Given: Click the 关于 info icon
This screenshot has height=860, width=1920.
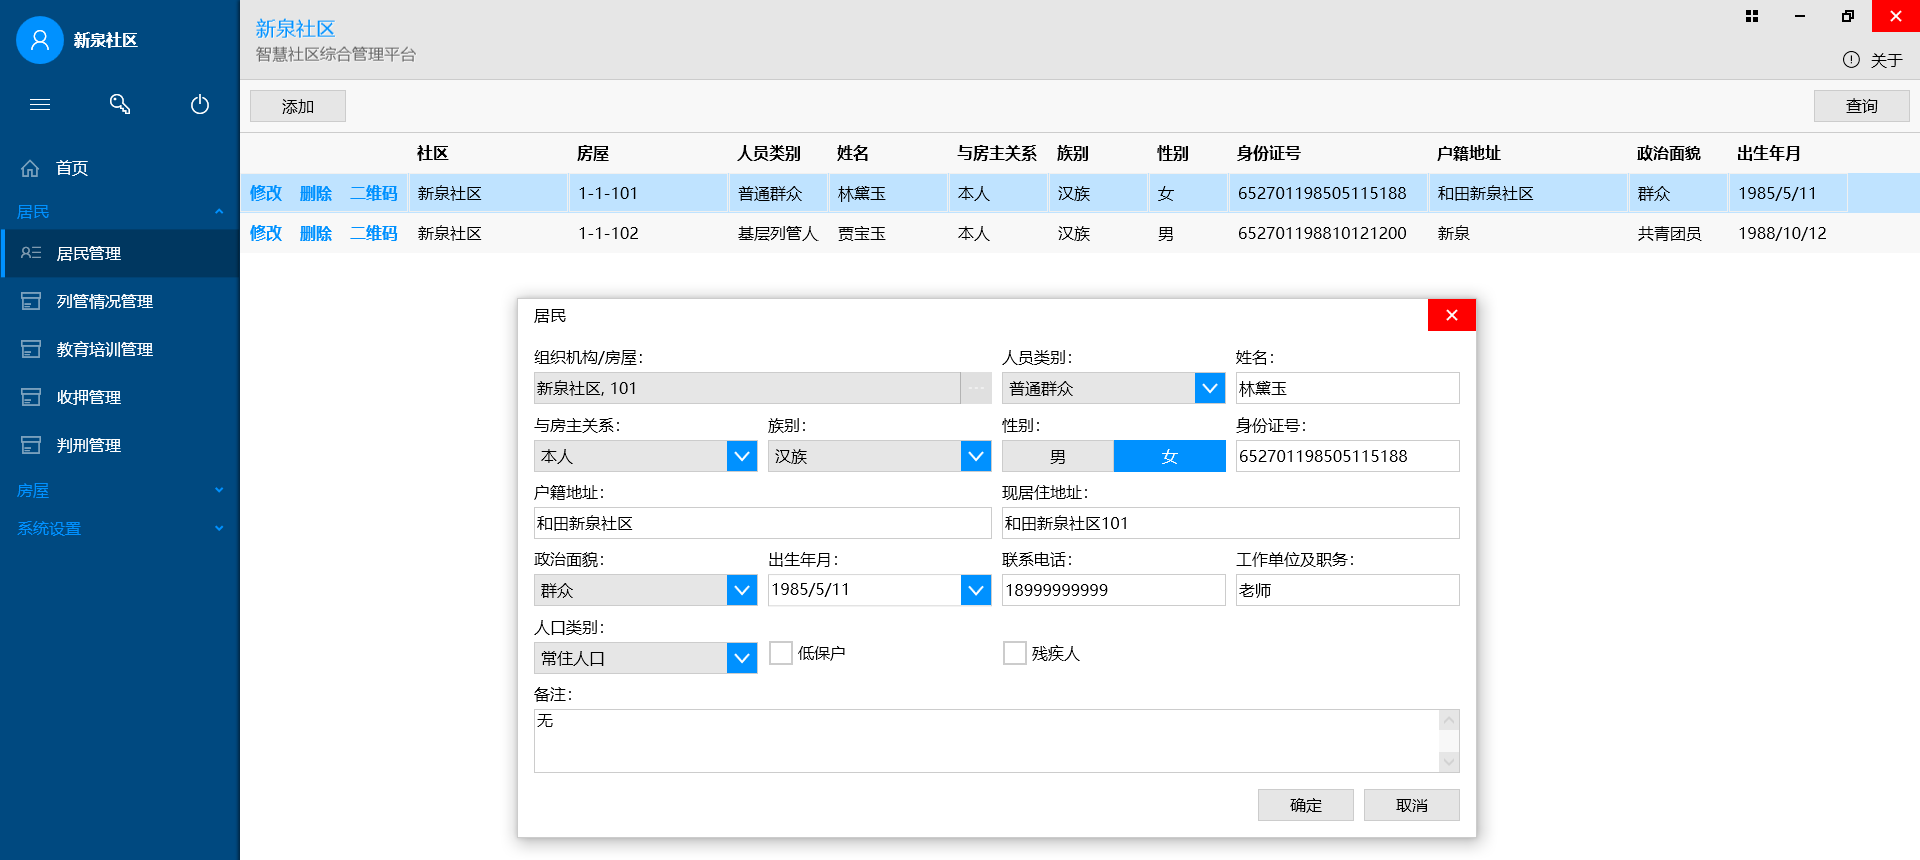Looking at the screenshot, I should [x=1851, y=60].
